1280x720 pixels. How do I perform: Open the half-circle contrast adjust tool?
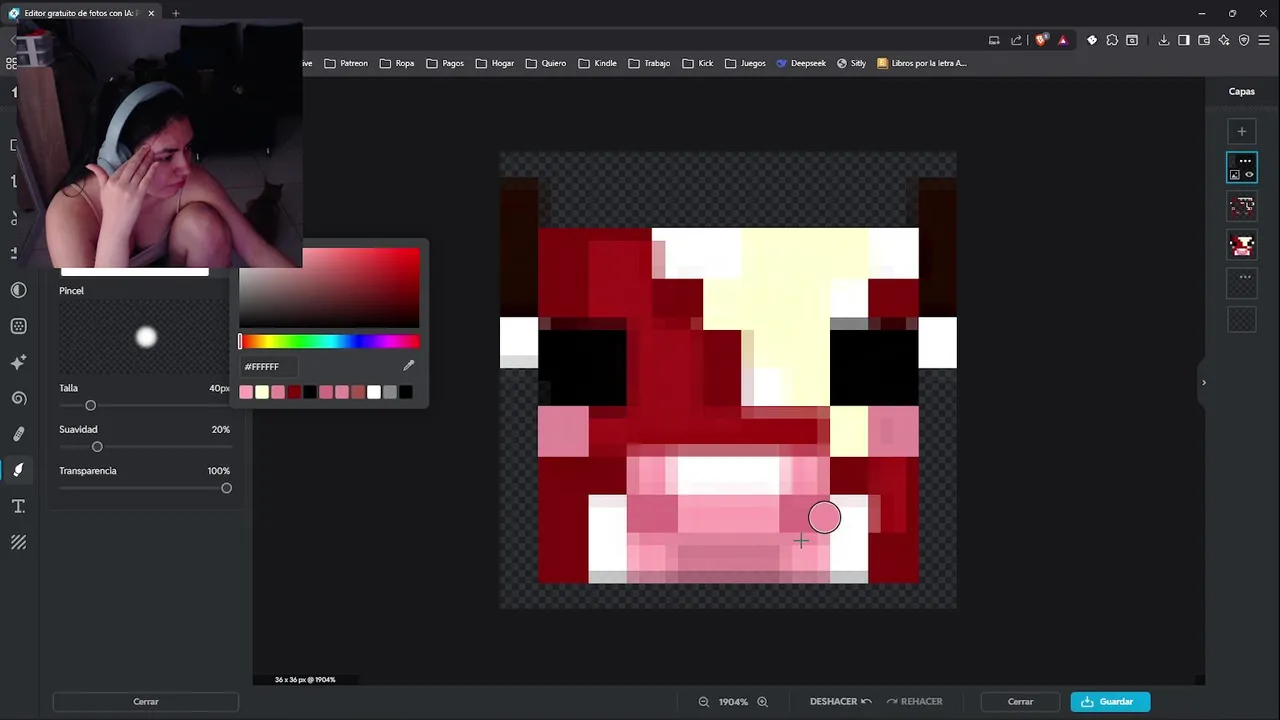coord(18,290)
